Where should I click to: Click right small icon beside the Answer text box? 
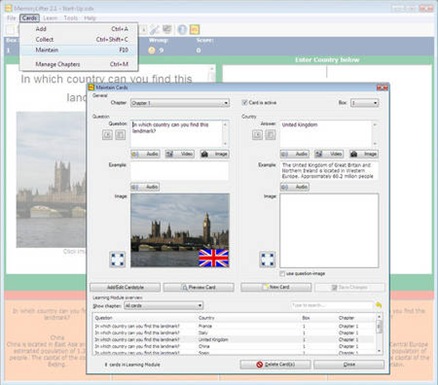(x=270, y=135)
